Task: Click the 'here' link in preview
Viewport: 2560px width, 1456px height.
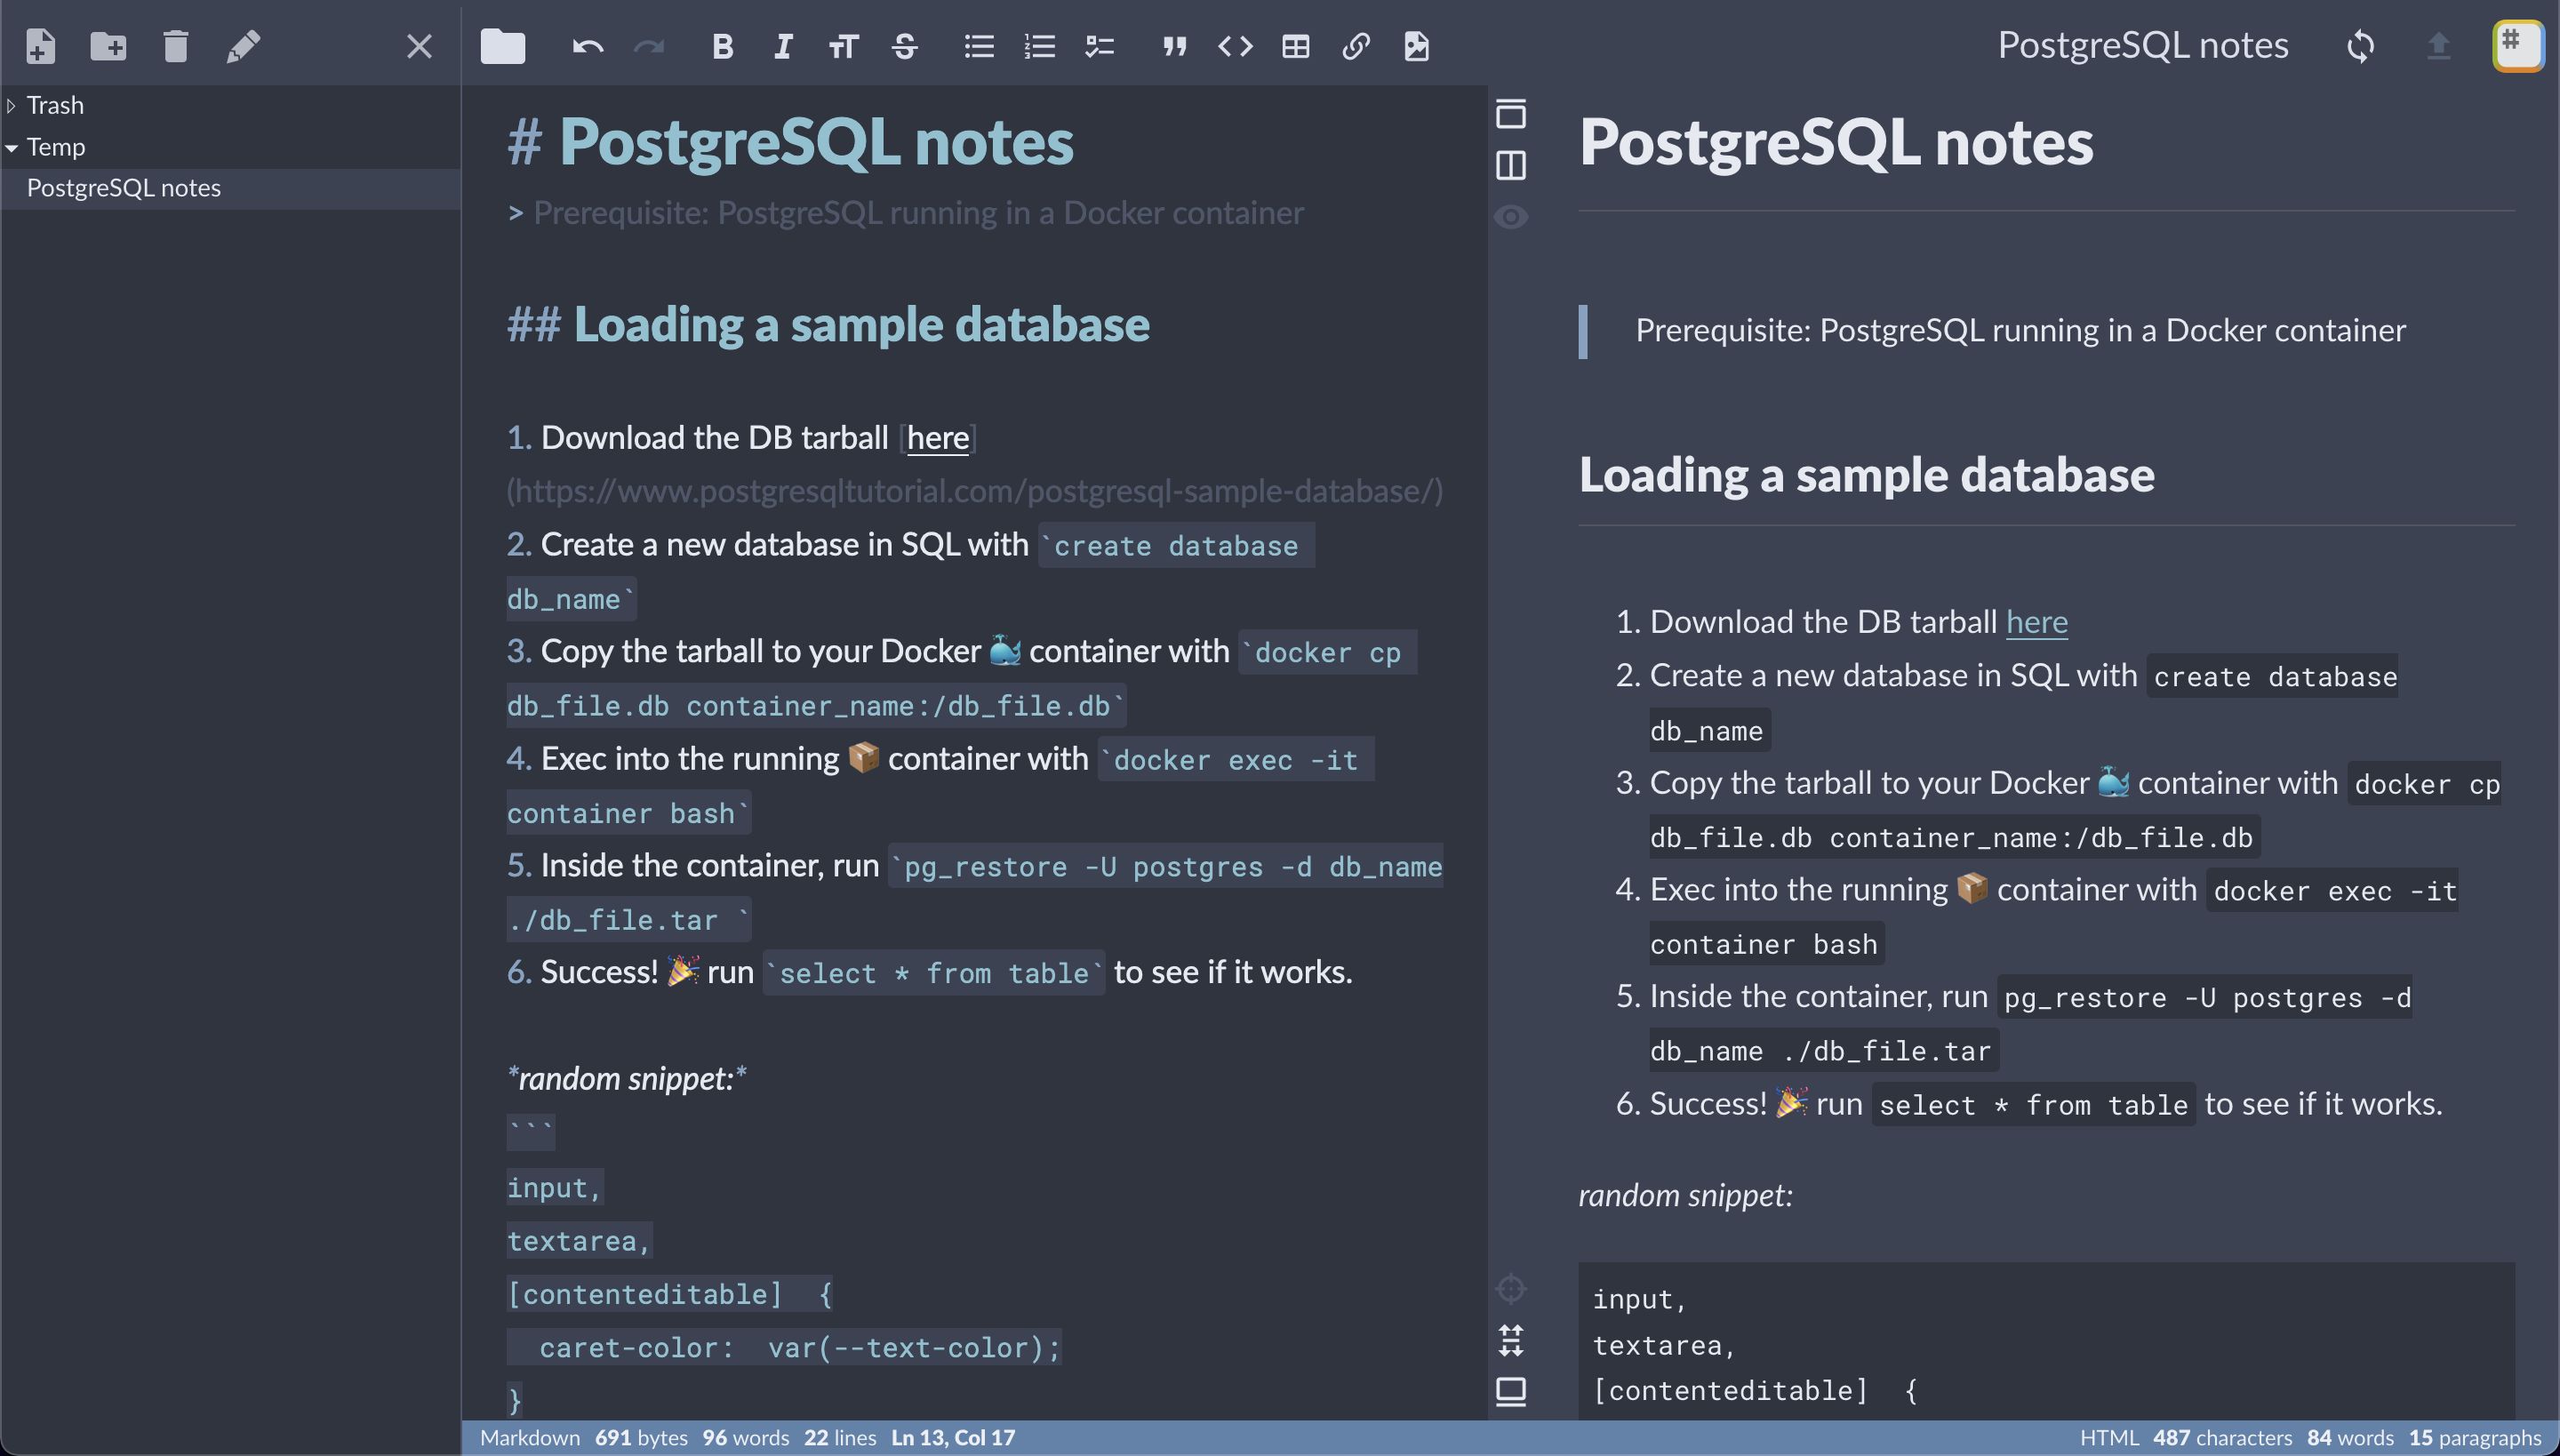Action: pyautogui.click(x=2036, y=622)
